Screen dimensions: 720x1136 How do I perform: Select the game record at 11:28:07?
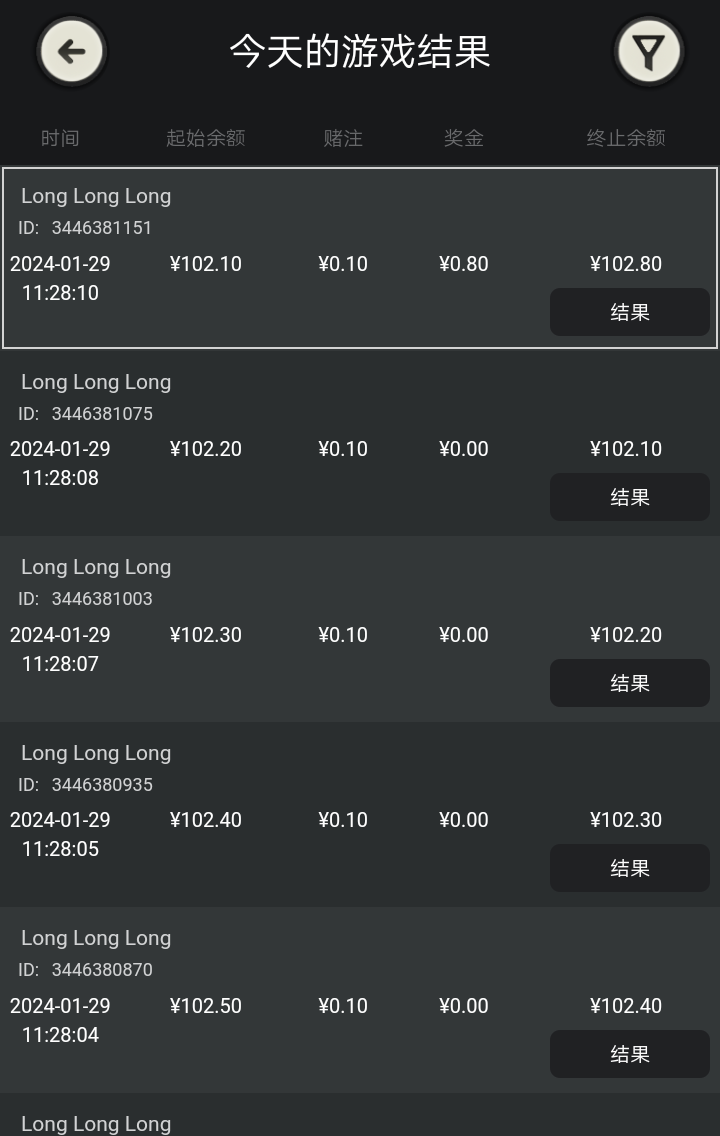click(360, 629)
